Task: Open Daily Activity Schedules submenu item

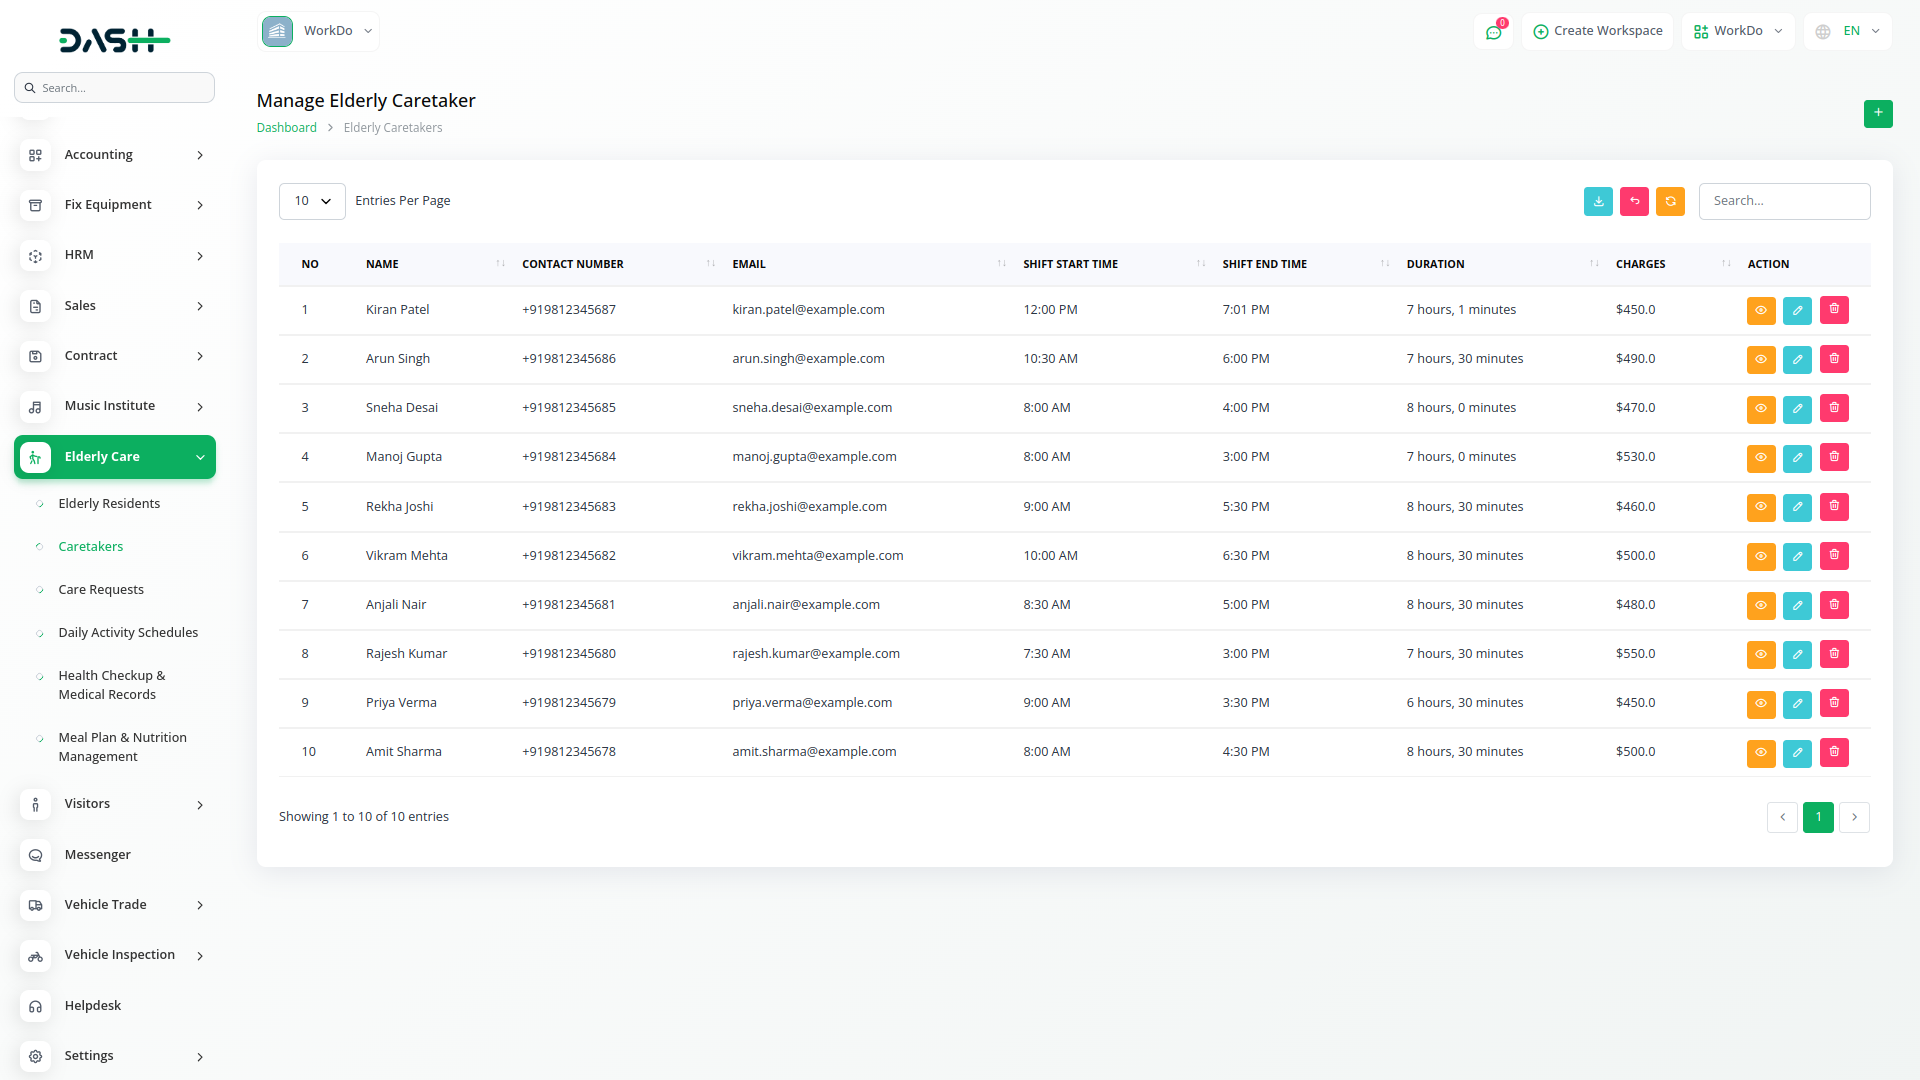Action: tap(128, 633)
